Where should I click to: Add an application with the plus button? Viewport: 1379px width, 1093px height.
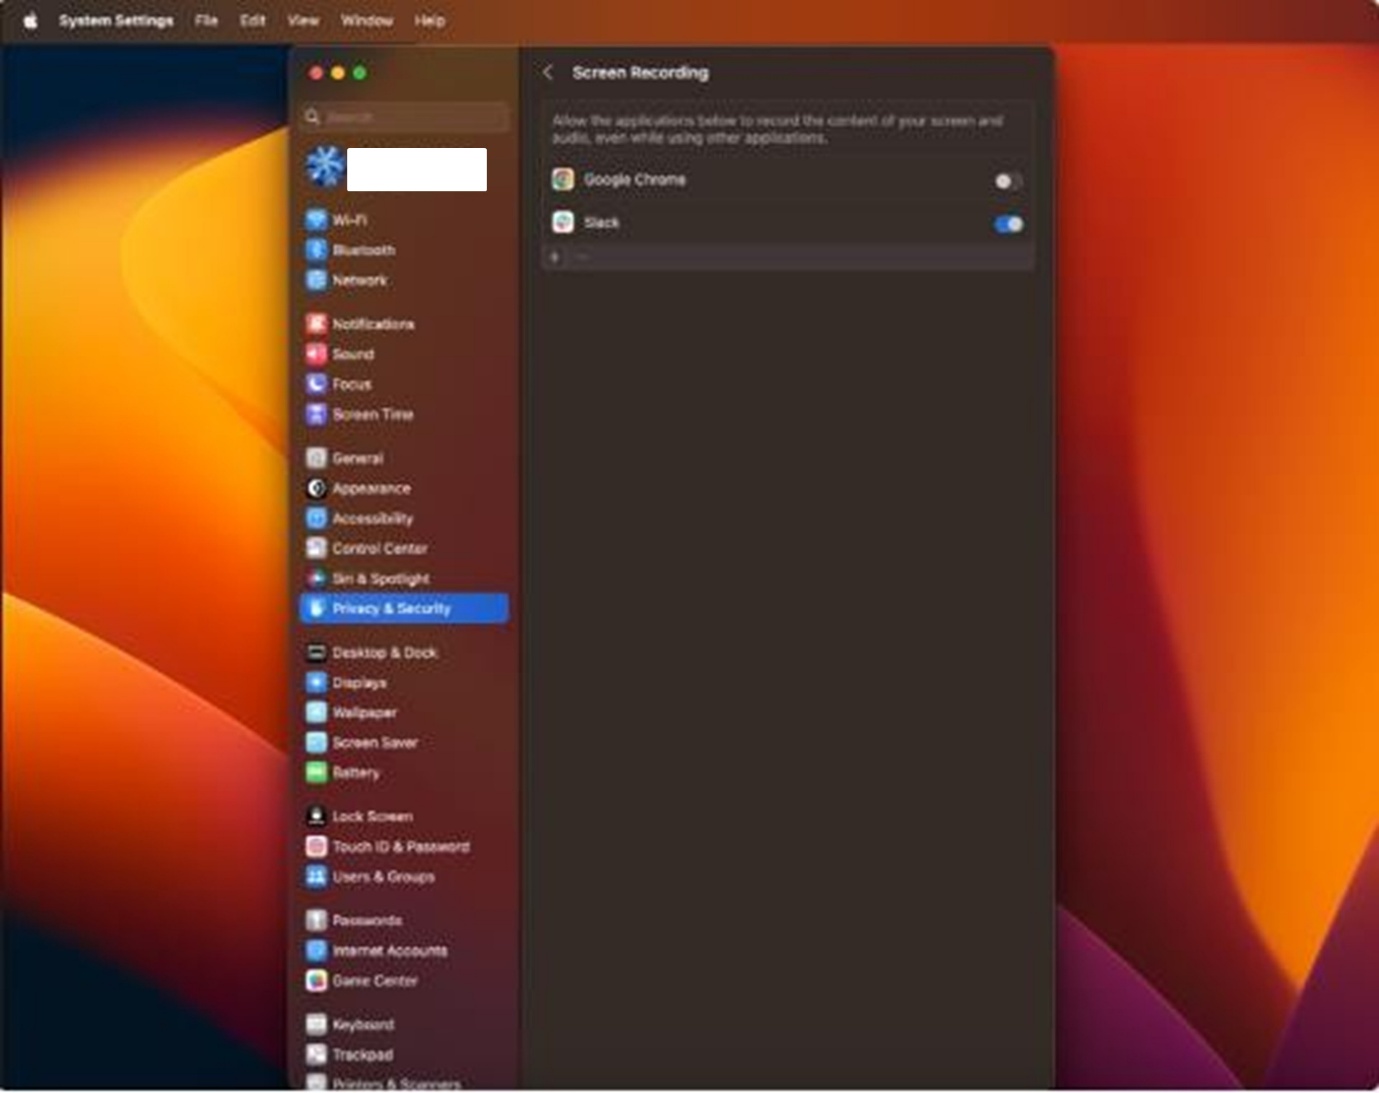coord(555,257)
